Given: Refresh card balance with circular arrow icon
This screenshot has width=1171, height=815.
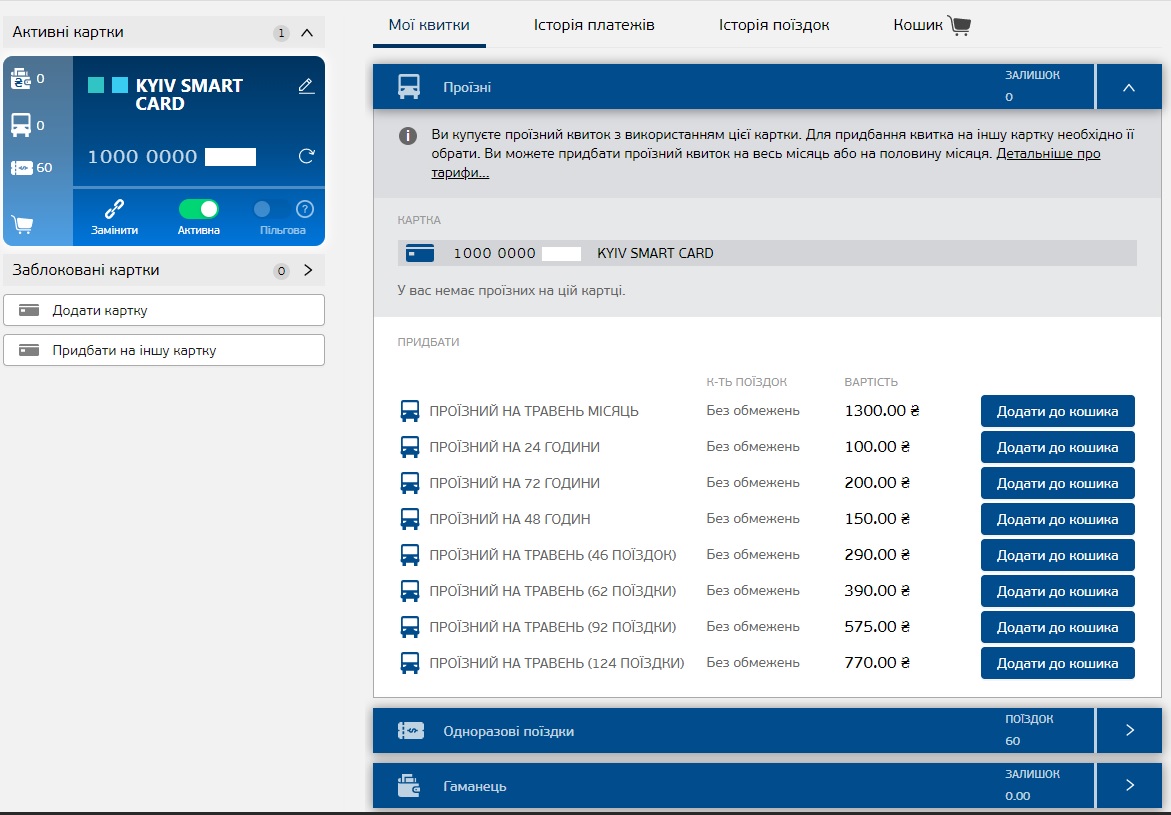Looking at the screenshot, I should [306, 156].
